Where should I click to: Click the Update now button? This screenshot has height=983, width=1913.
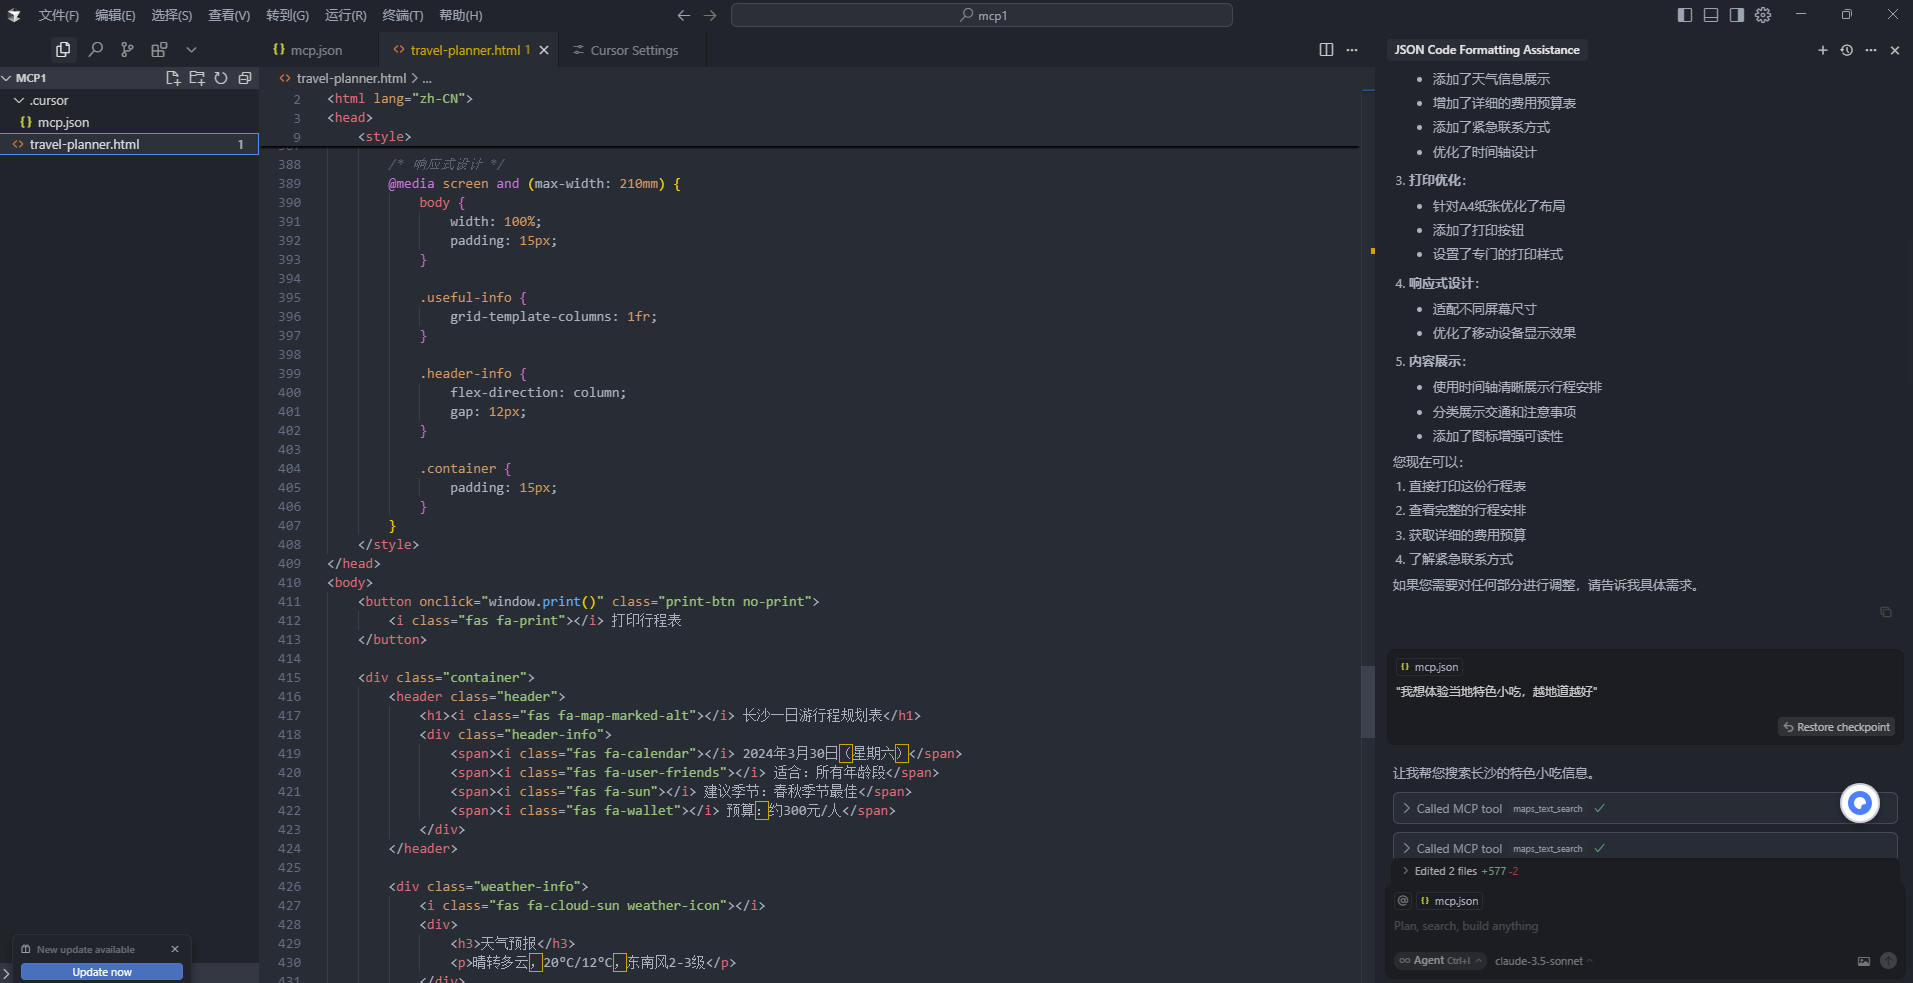(x=102, y=972)
